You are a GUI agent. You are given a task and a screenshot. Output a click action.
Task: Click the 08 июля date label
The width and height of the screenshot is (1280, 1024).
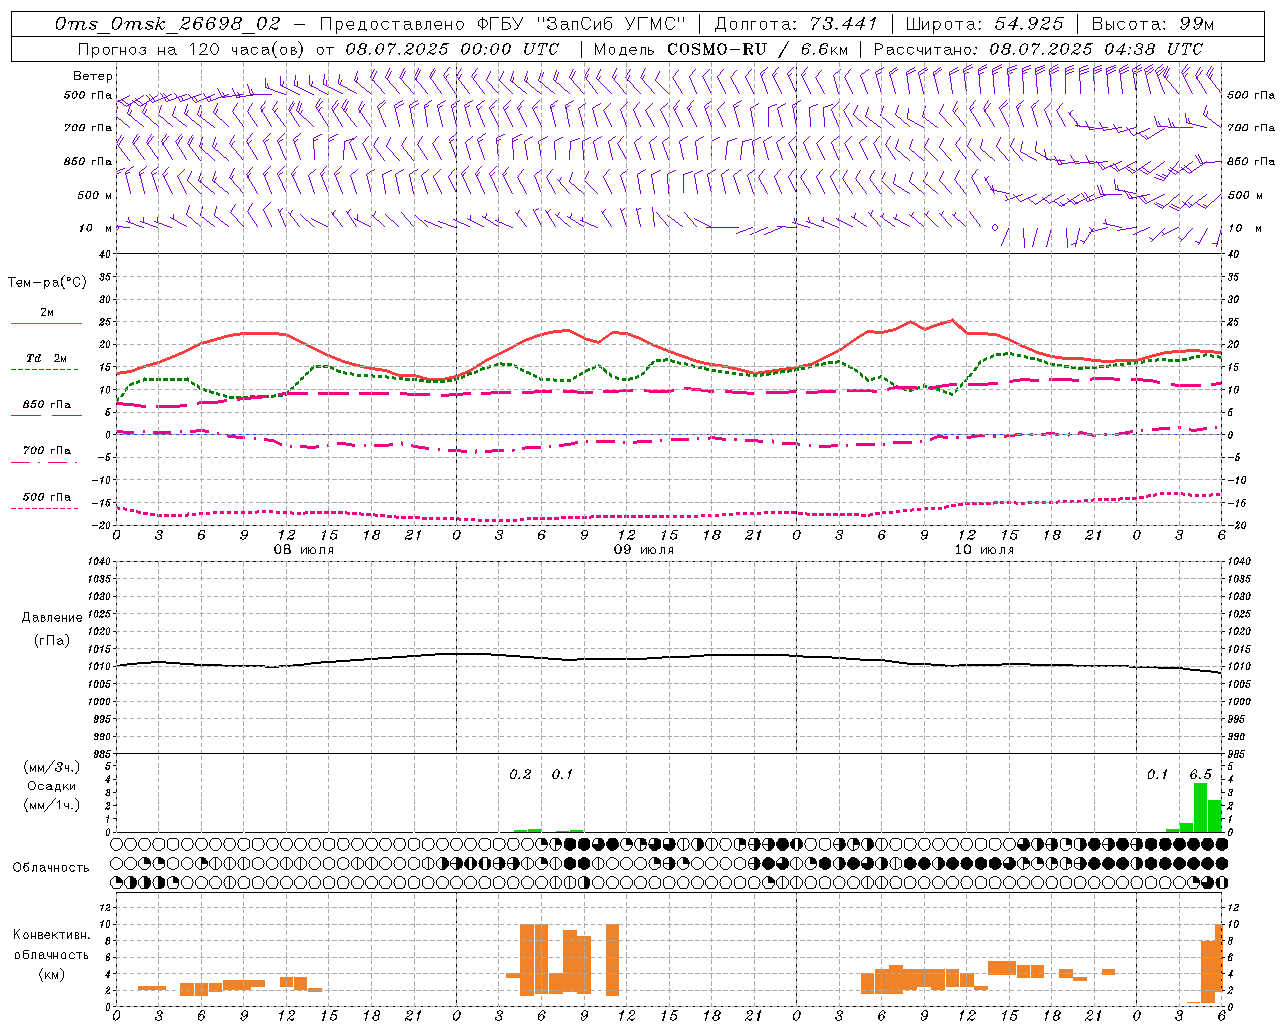(x=304, y=550)
